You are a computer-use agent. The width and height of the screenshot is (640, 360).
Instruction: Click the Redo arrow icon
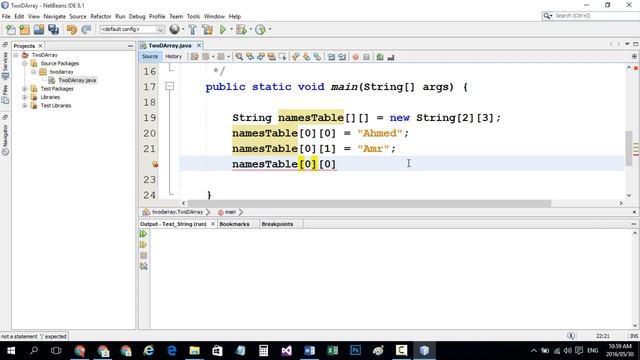(x=86, y=29)
